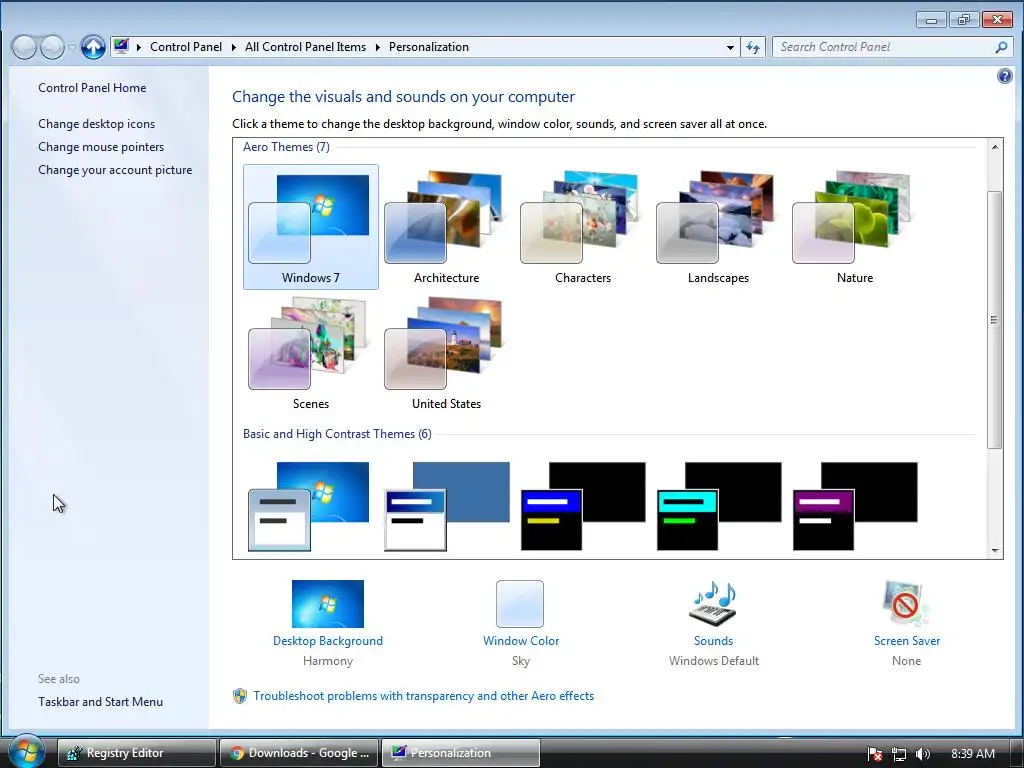Select the Landscapes theme
Image resolution: width=1024 pixels, height=768 pixels.
coord(718,227)
